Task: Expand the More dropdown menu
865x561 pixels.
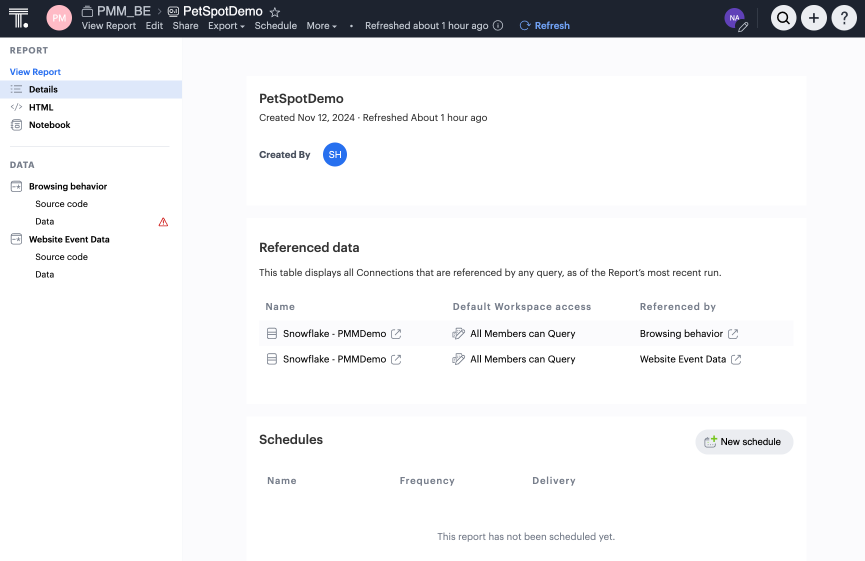Action: click(321, 26)
